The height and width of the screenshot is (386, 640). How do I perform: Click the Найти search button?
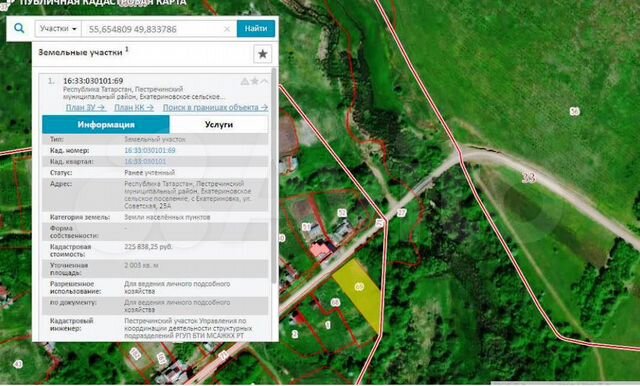(x=256, y=29)
